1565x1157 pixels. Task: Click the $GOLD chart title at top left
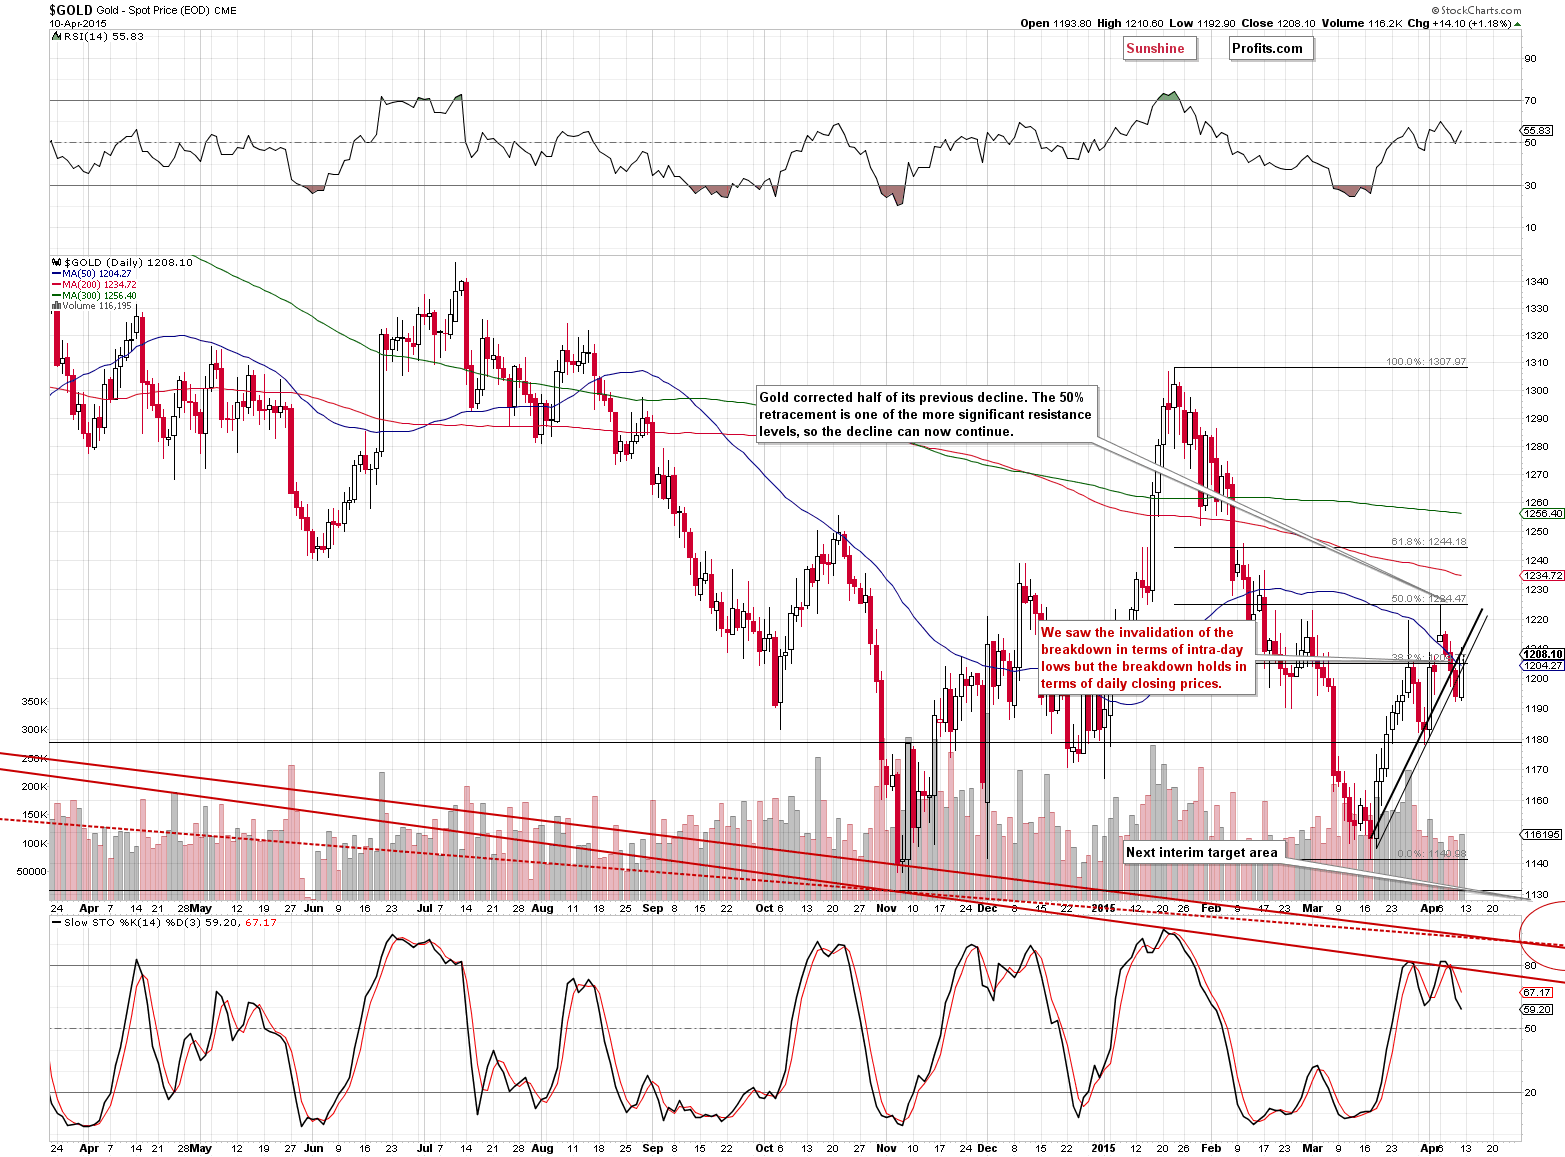[71, 10]
